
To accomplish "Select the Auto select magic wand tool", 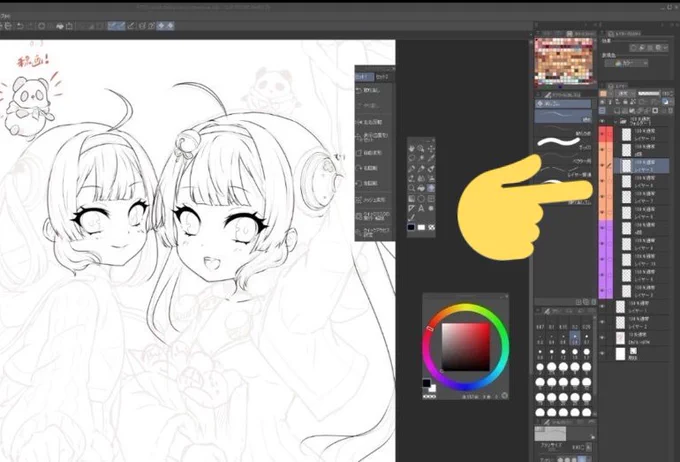I will coord(421,158).
